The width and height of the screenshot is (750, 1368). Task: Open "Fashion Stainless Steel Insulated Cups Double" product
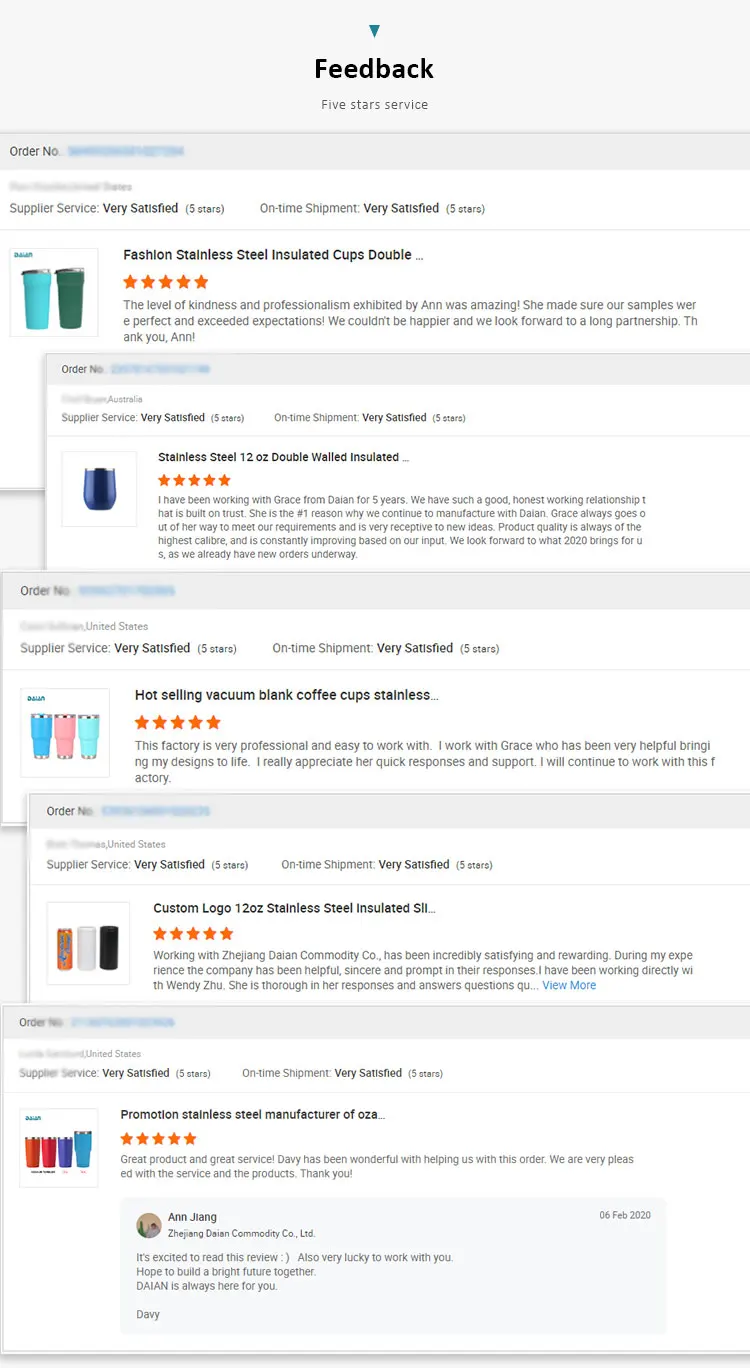[x=273, y=255]
